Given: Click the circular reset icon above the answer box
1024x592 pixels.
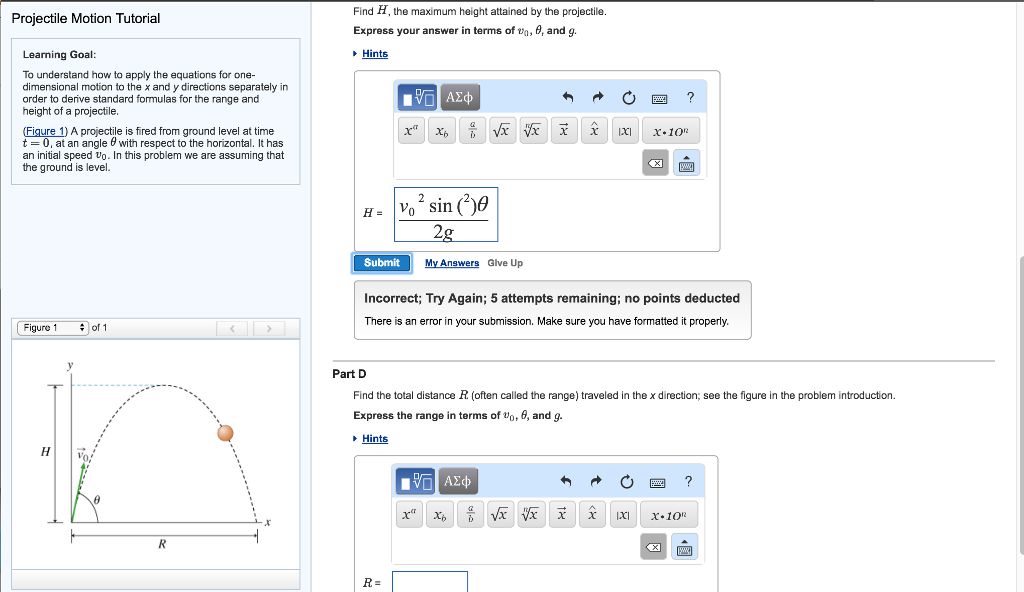Looking at the screenshot, I should tap(628, 97).
